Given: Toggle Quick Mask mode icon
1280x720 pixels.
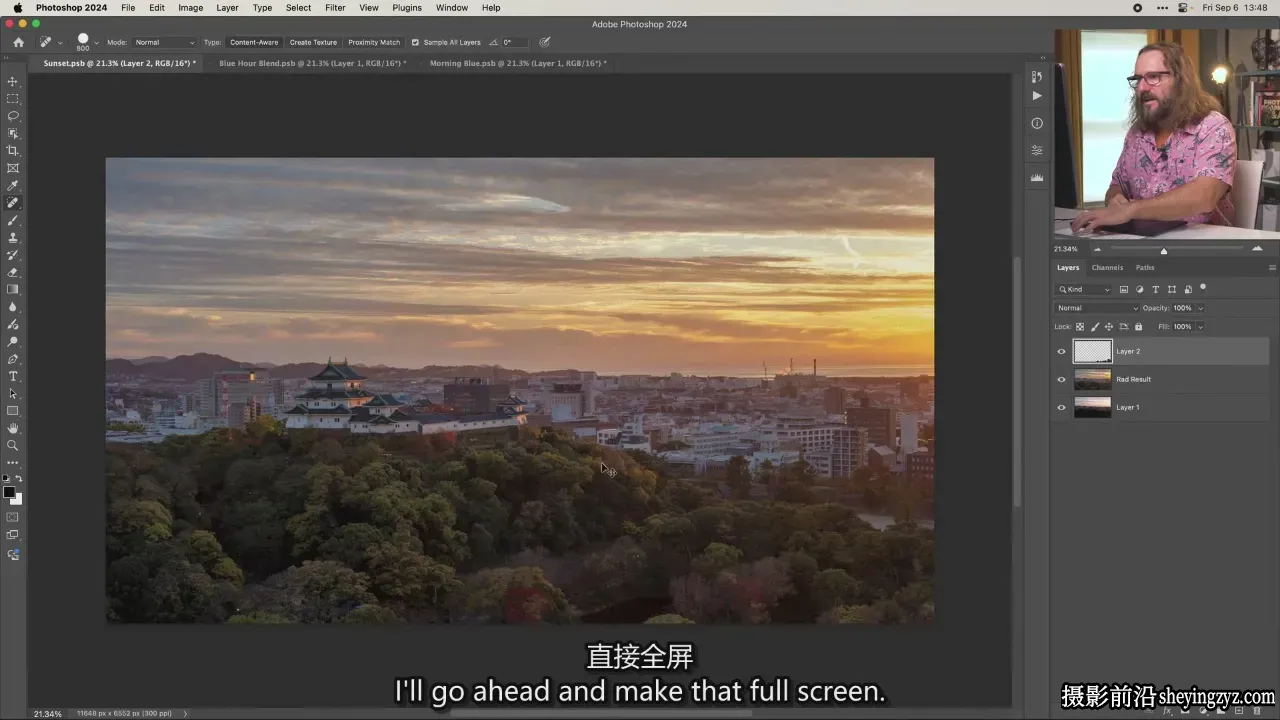Looking at the screenshot, I should [13, 517].
